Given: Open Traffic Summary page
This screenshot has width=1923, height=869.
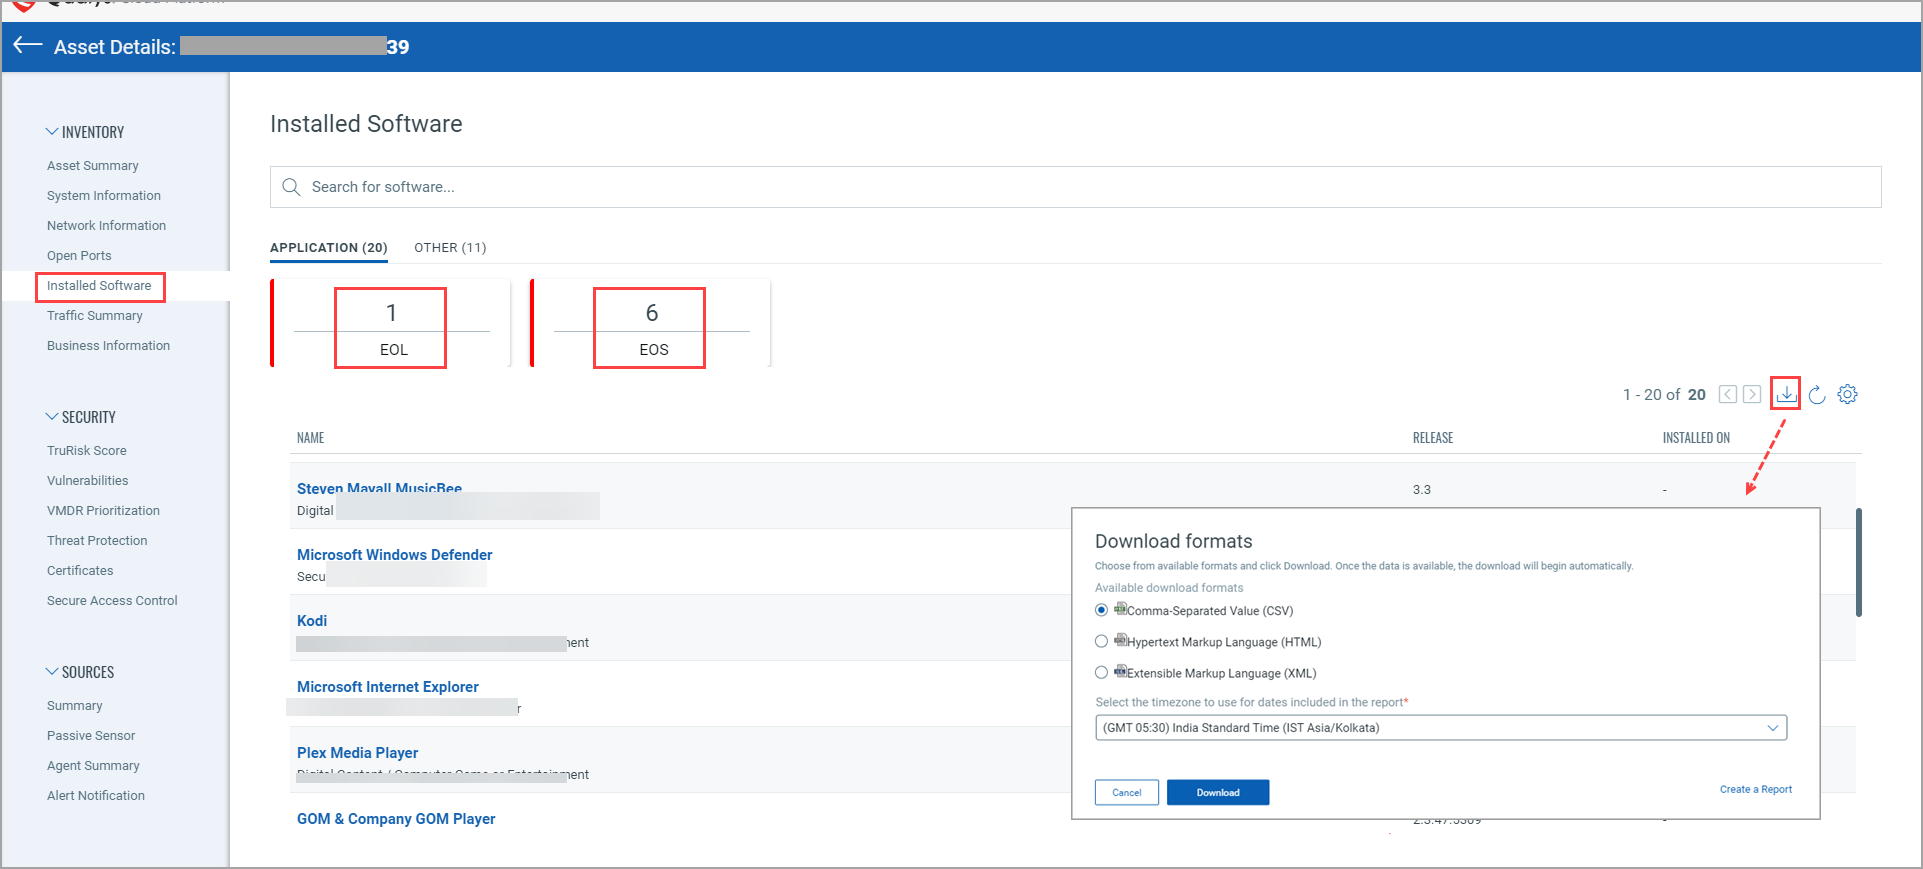Looking at the screenshot, I should click(95, 316).
